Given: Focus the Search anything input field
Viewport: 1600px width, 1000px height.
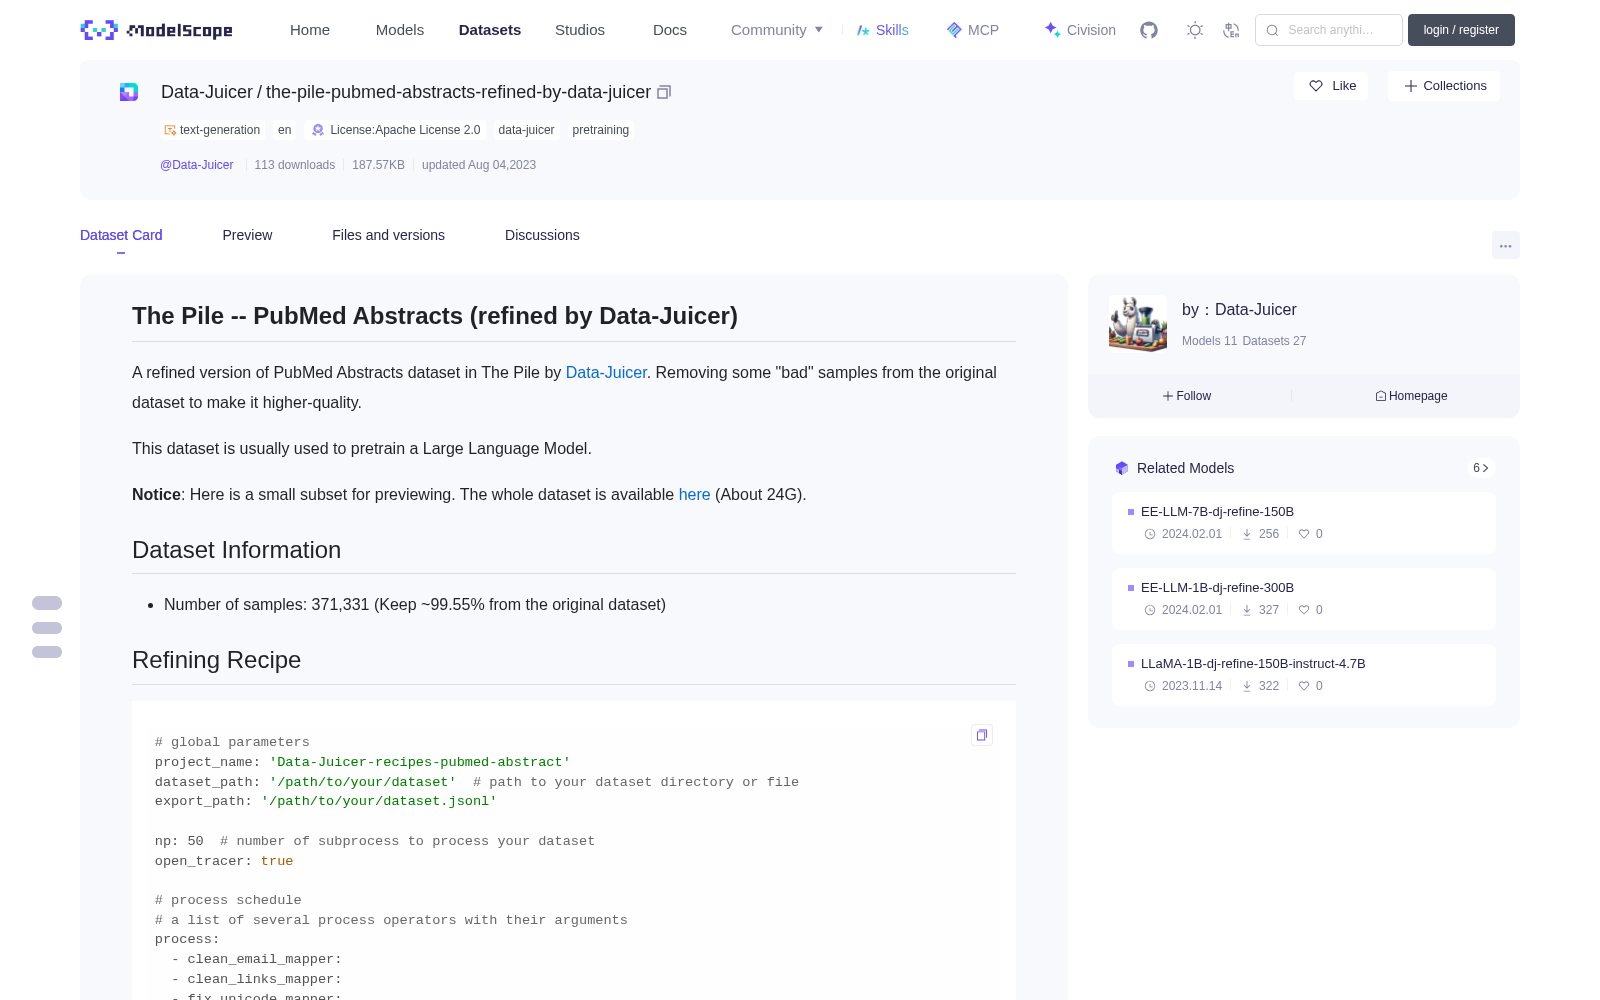Looking at the screenshot, I should pos(1329,30).
